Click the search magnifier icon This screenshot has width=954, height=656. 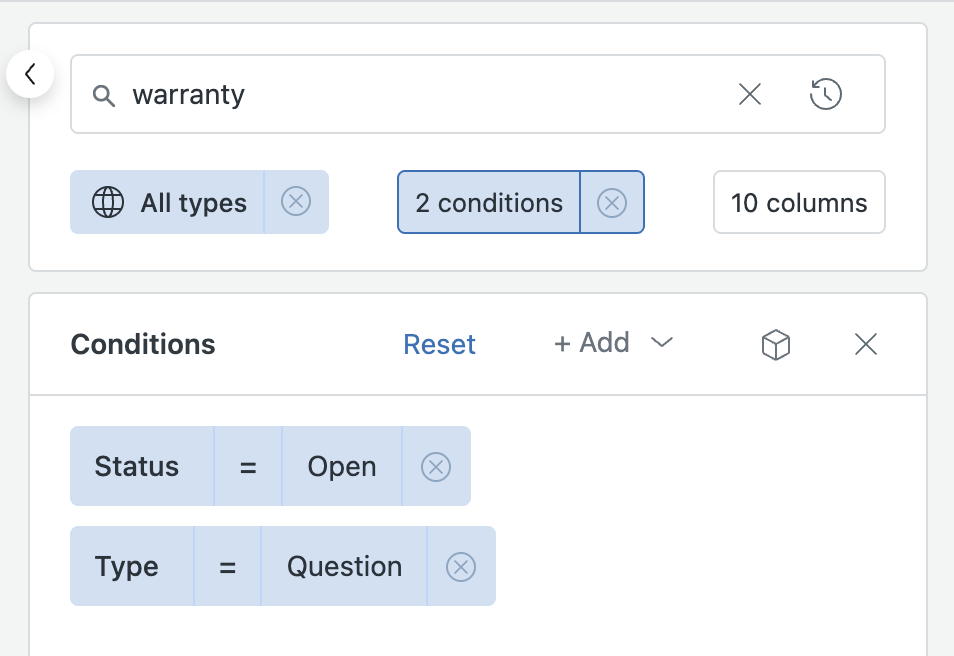(103, 95)
